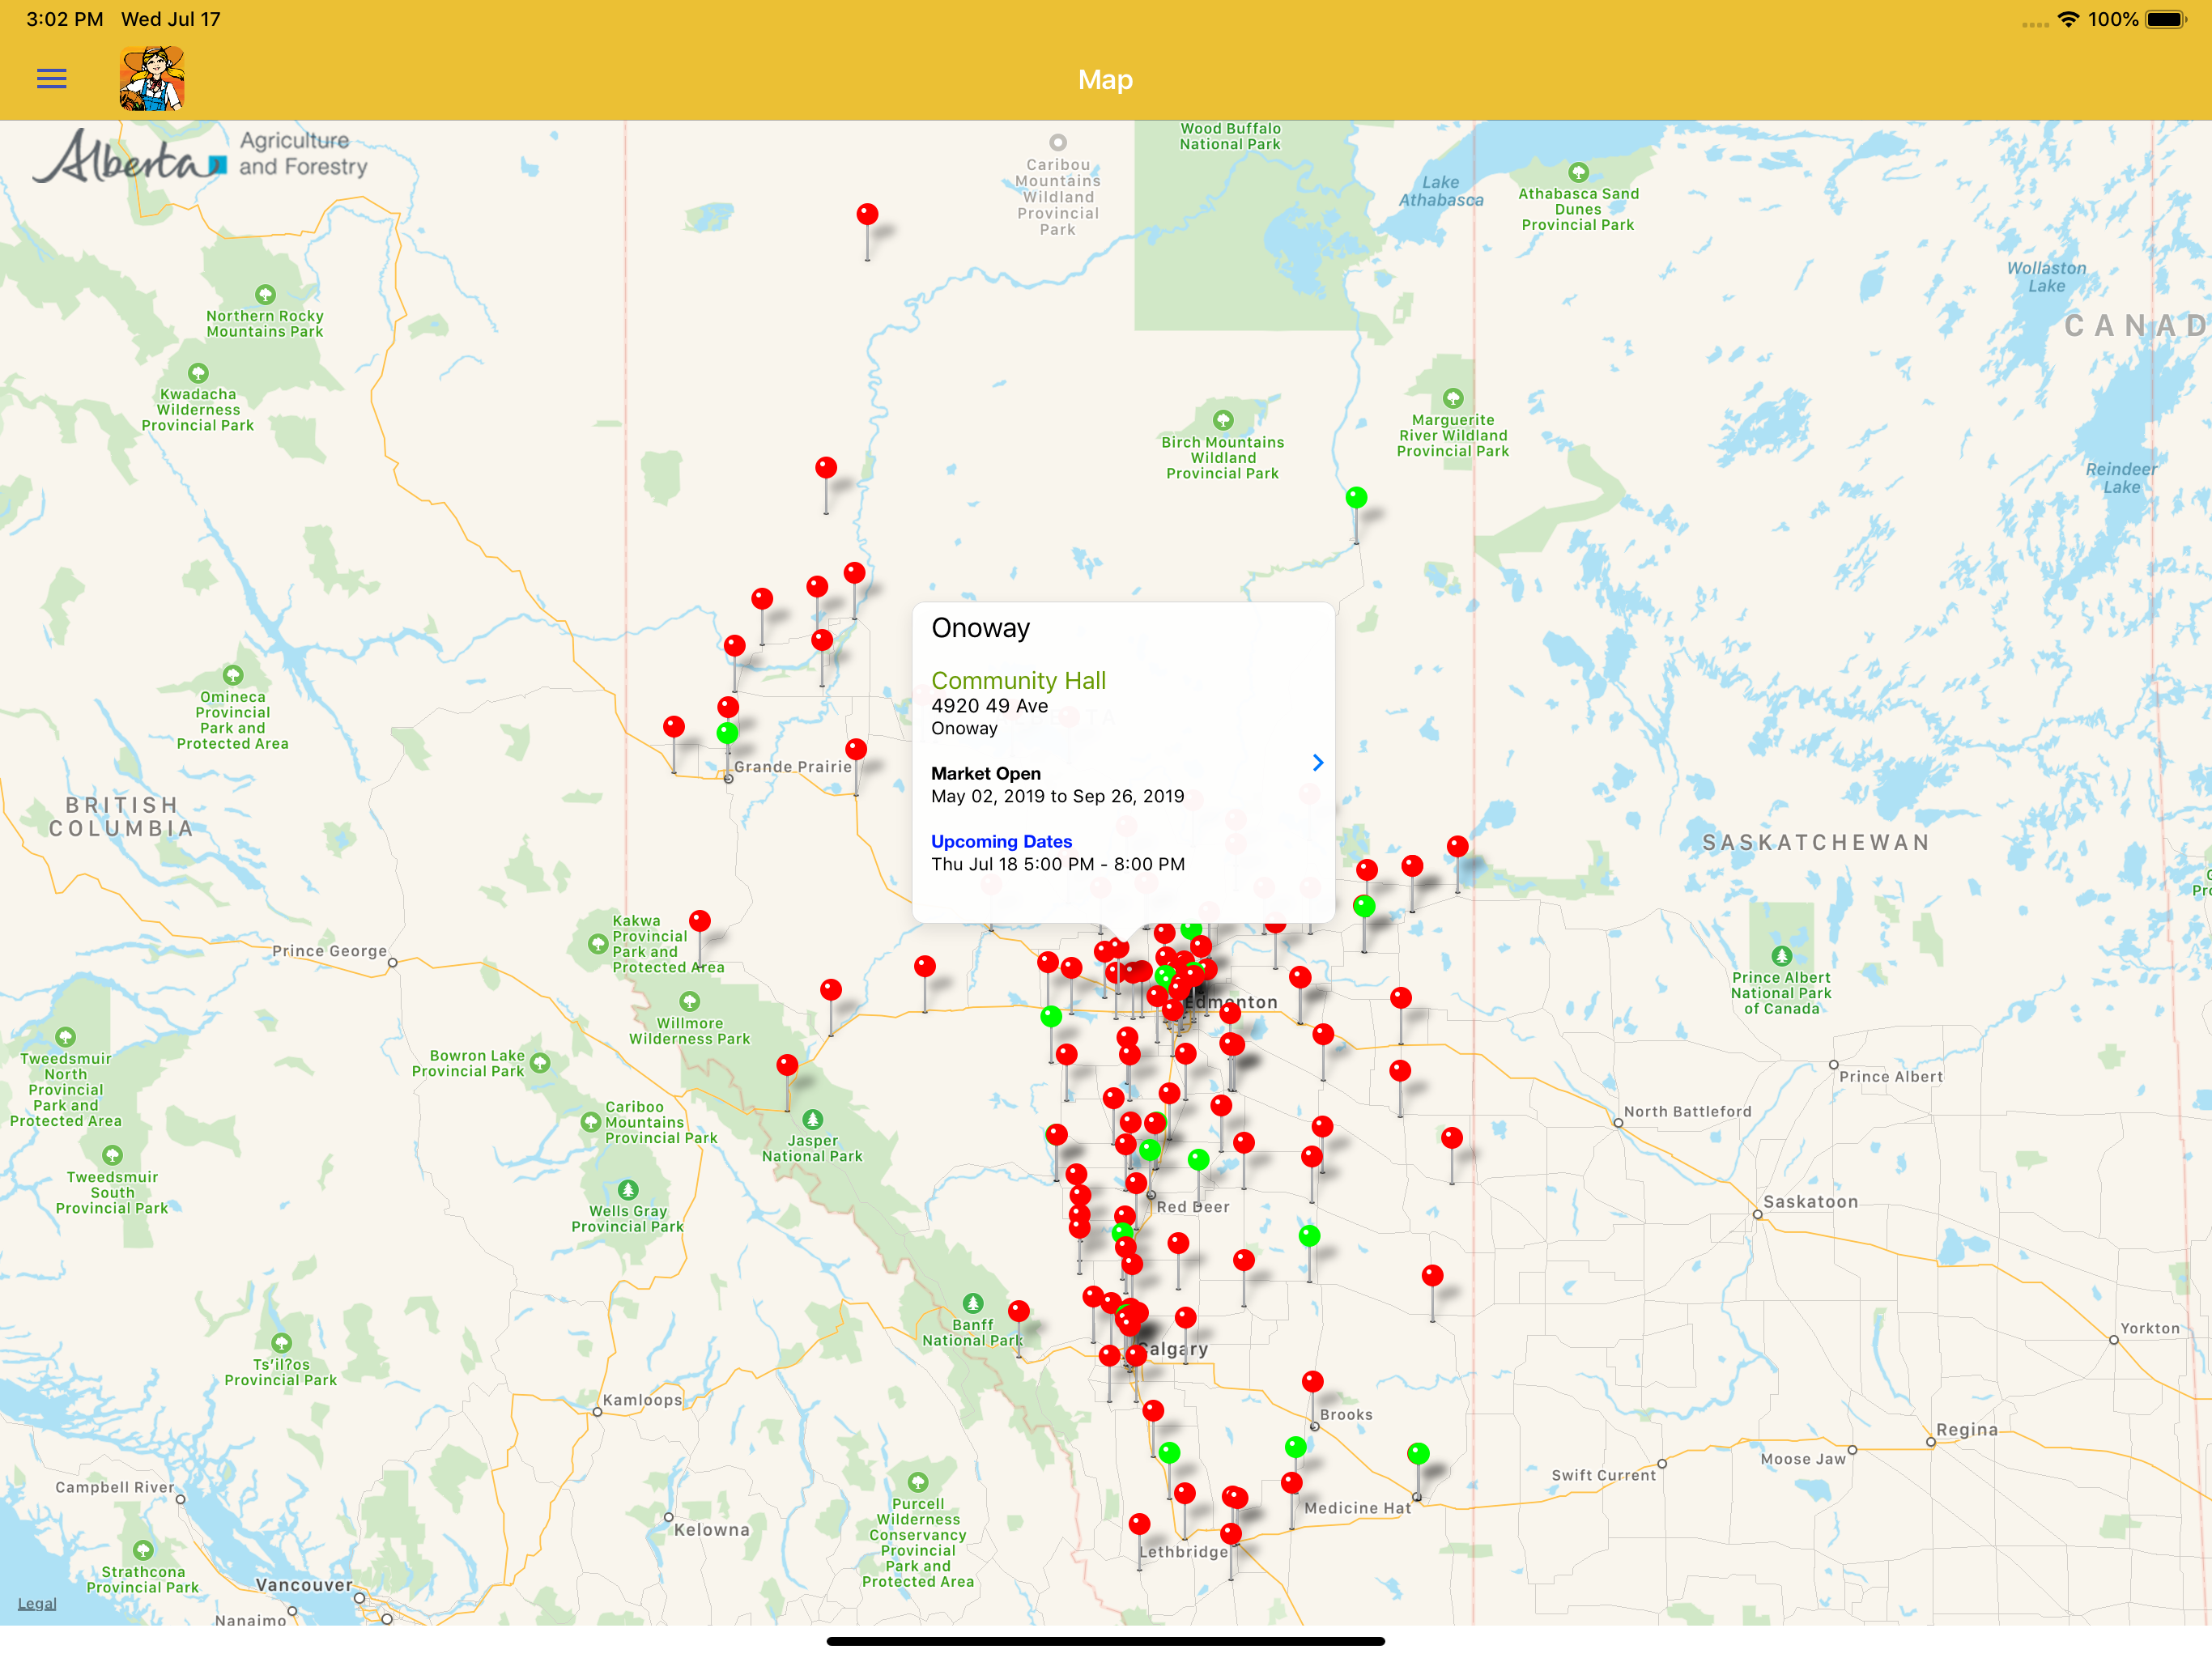
Task: Click the Upcoming Dates label
Action: 1001,841
